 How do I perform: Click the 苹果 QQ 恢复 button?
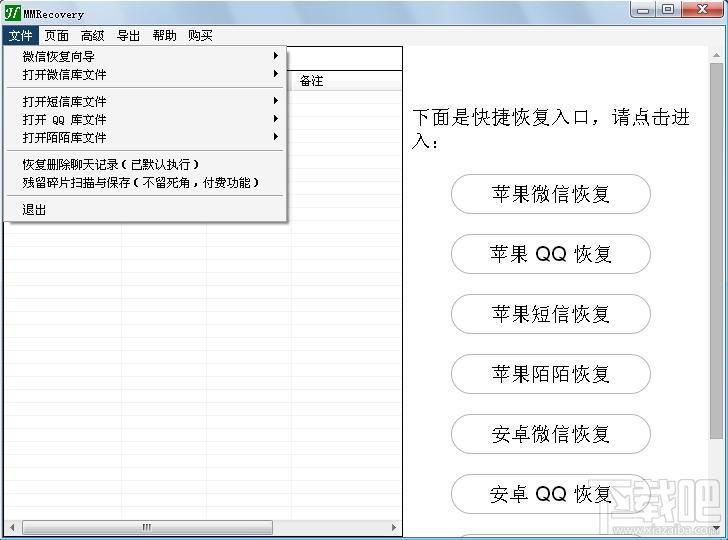551,254
